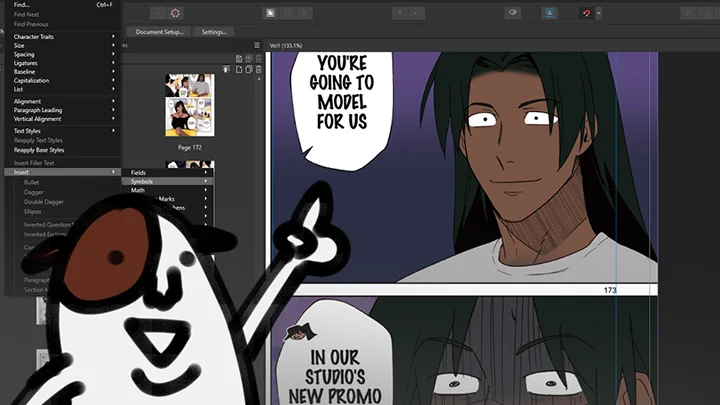Click the page number 173 on canvas
720x405 pixels.
point(610,290)
